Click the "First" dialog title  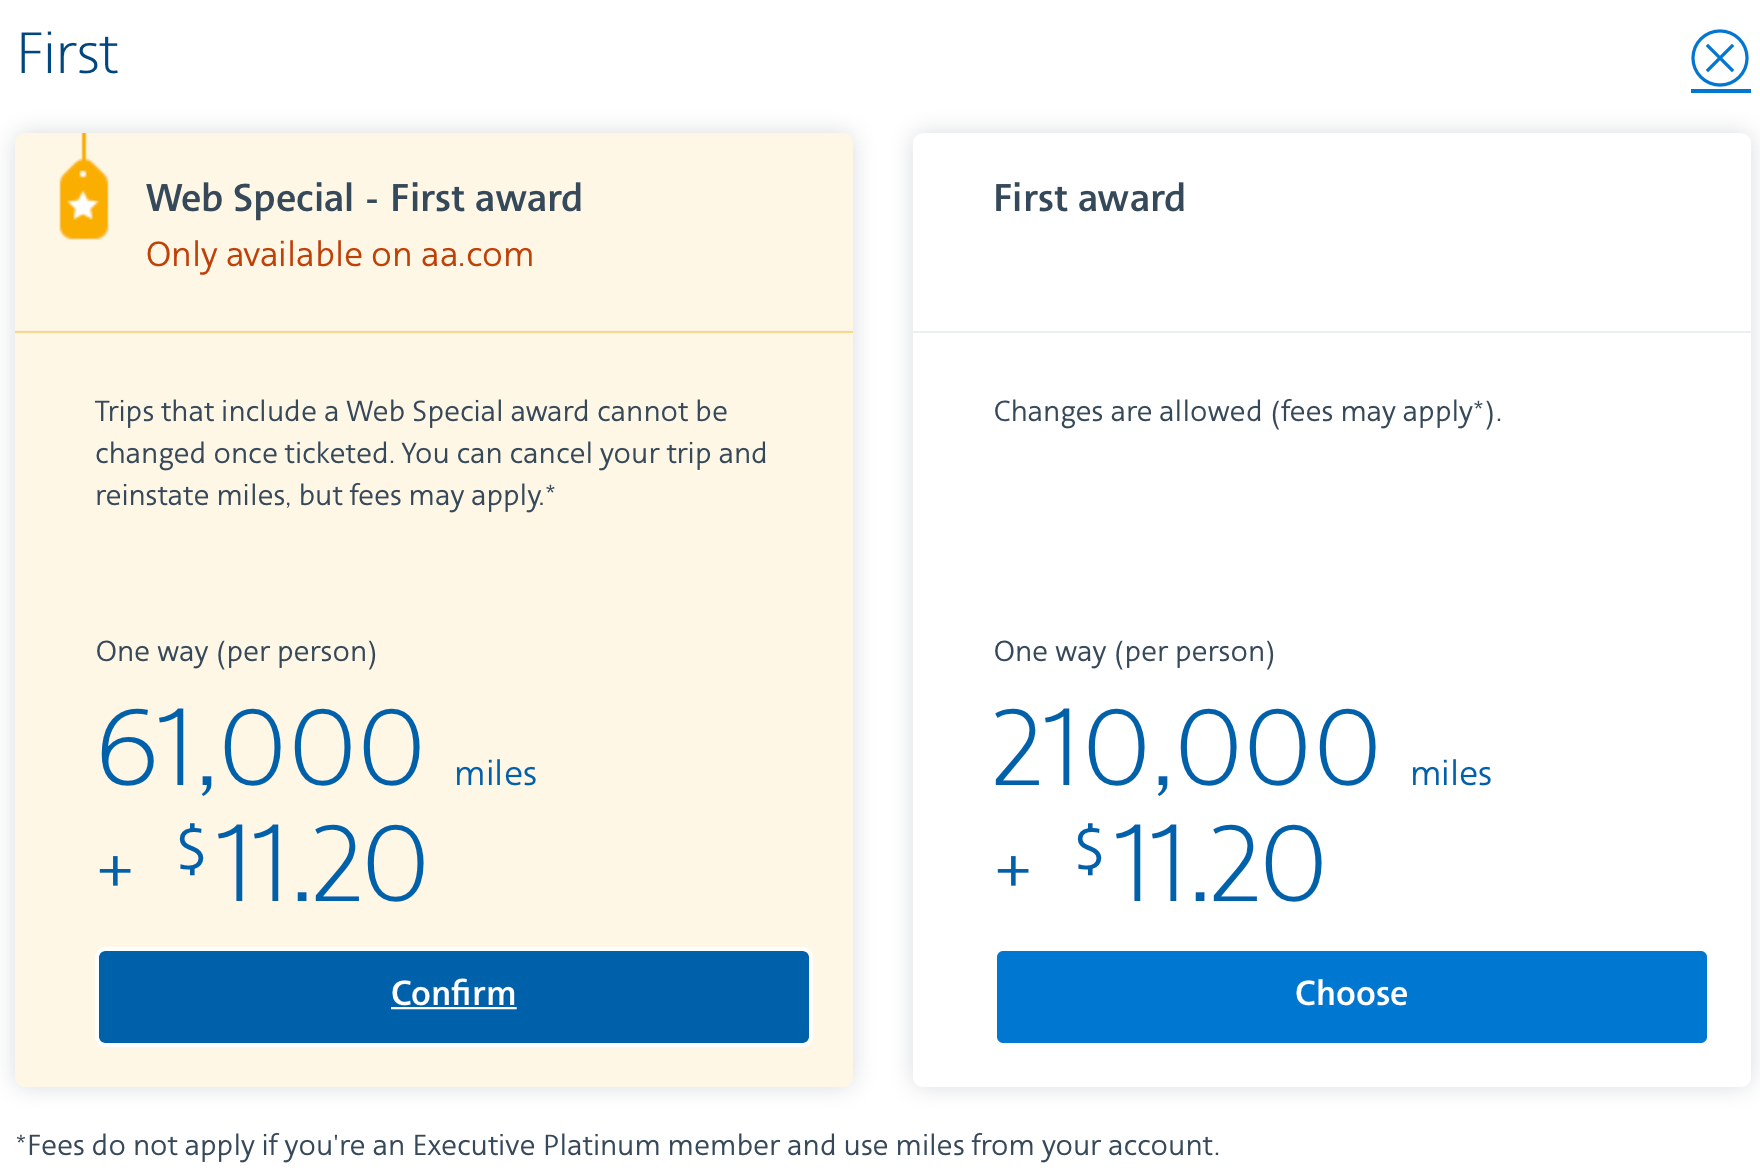[x=68, y=54]
